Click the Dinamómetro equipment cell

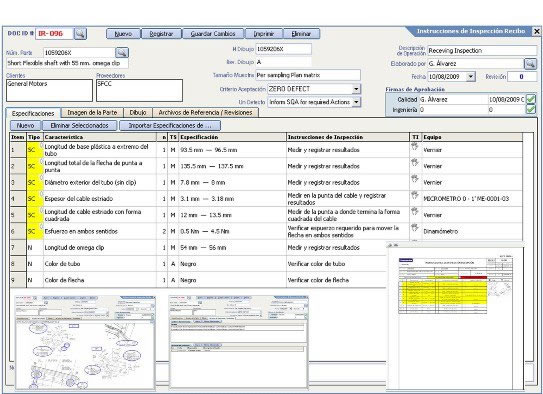472,231
